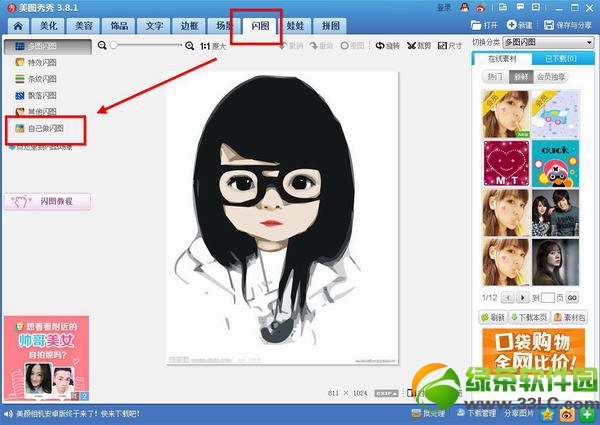Open the 闪图 tab
600x425 pixels.
pyautogui.click(x=260, y=26)
